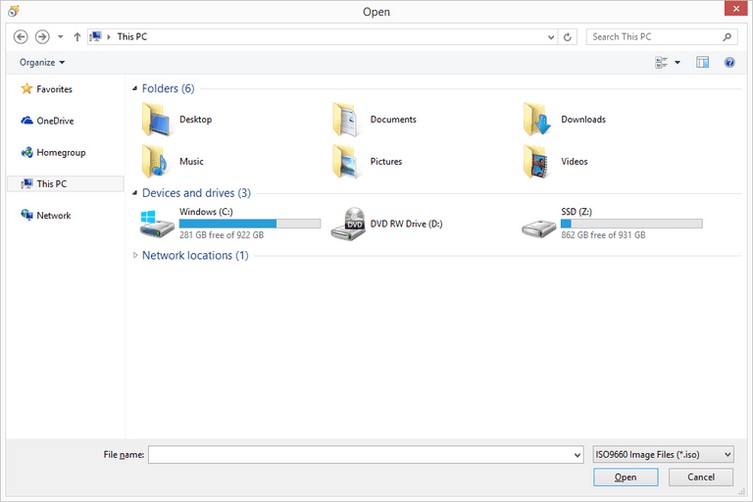Click the Forward navigation arrow
The image size is (753, 502).
point(42,37)
